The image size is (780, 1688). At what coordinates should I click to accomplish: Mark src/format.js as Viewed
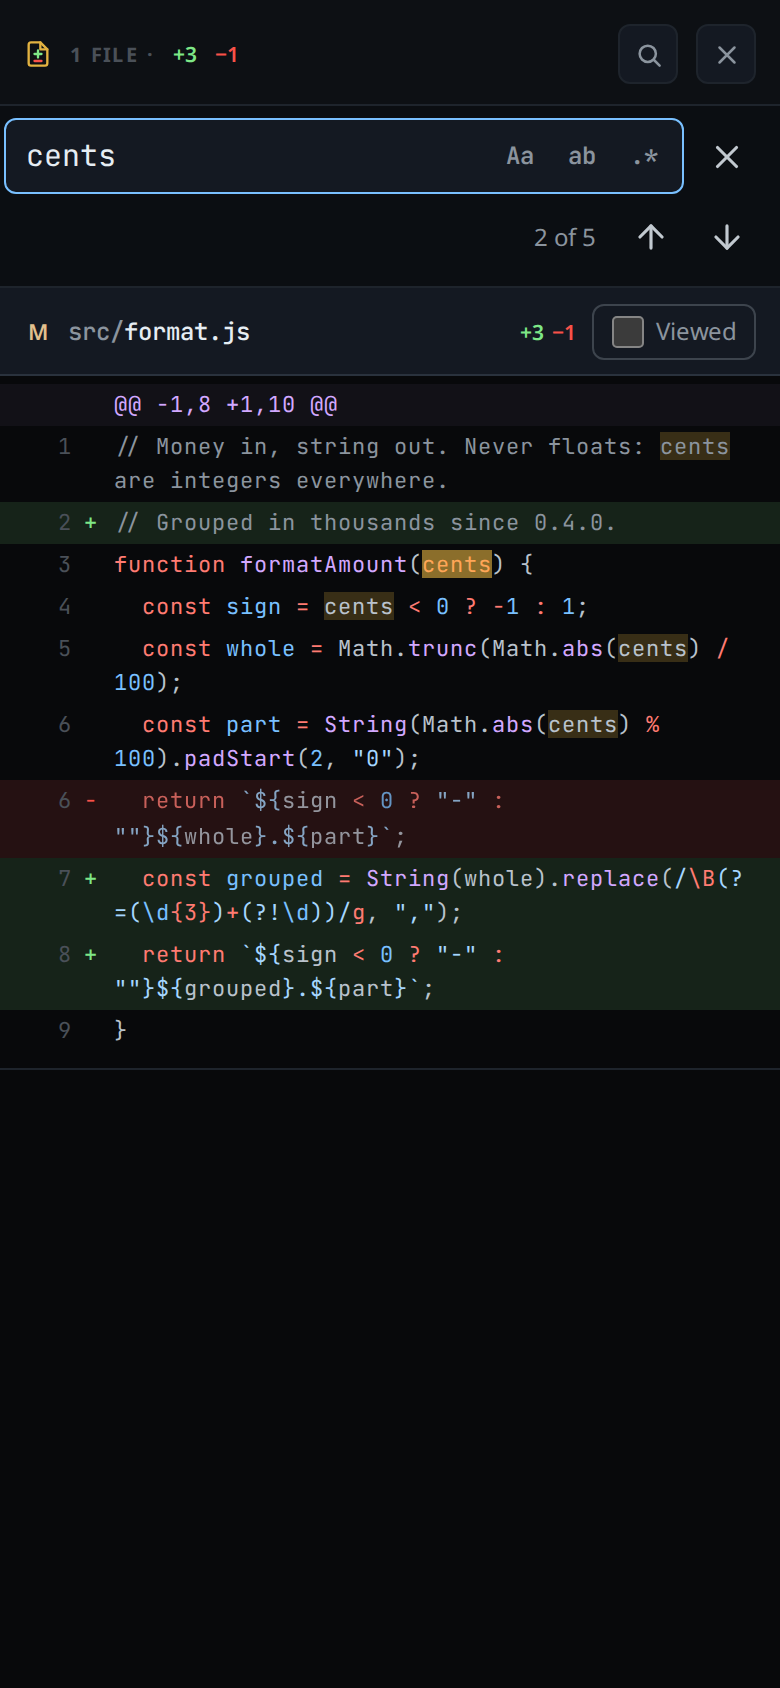674,332
